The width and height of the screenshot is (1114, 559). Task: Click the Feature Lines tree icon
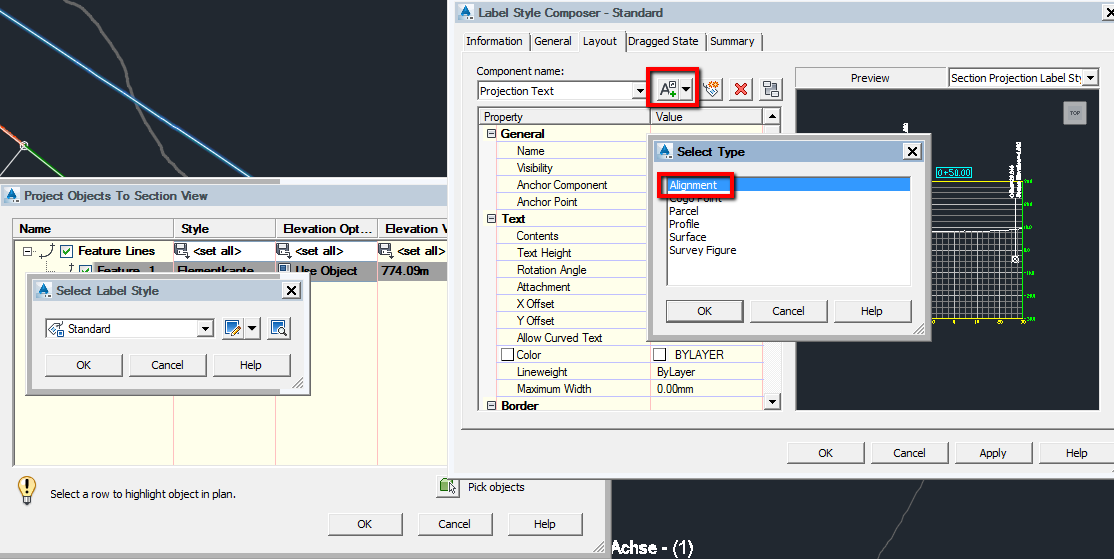[48, 251]
